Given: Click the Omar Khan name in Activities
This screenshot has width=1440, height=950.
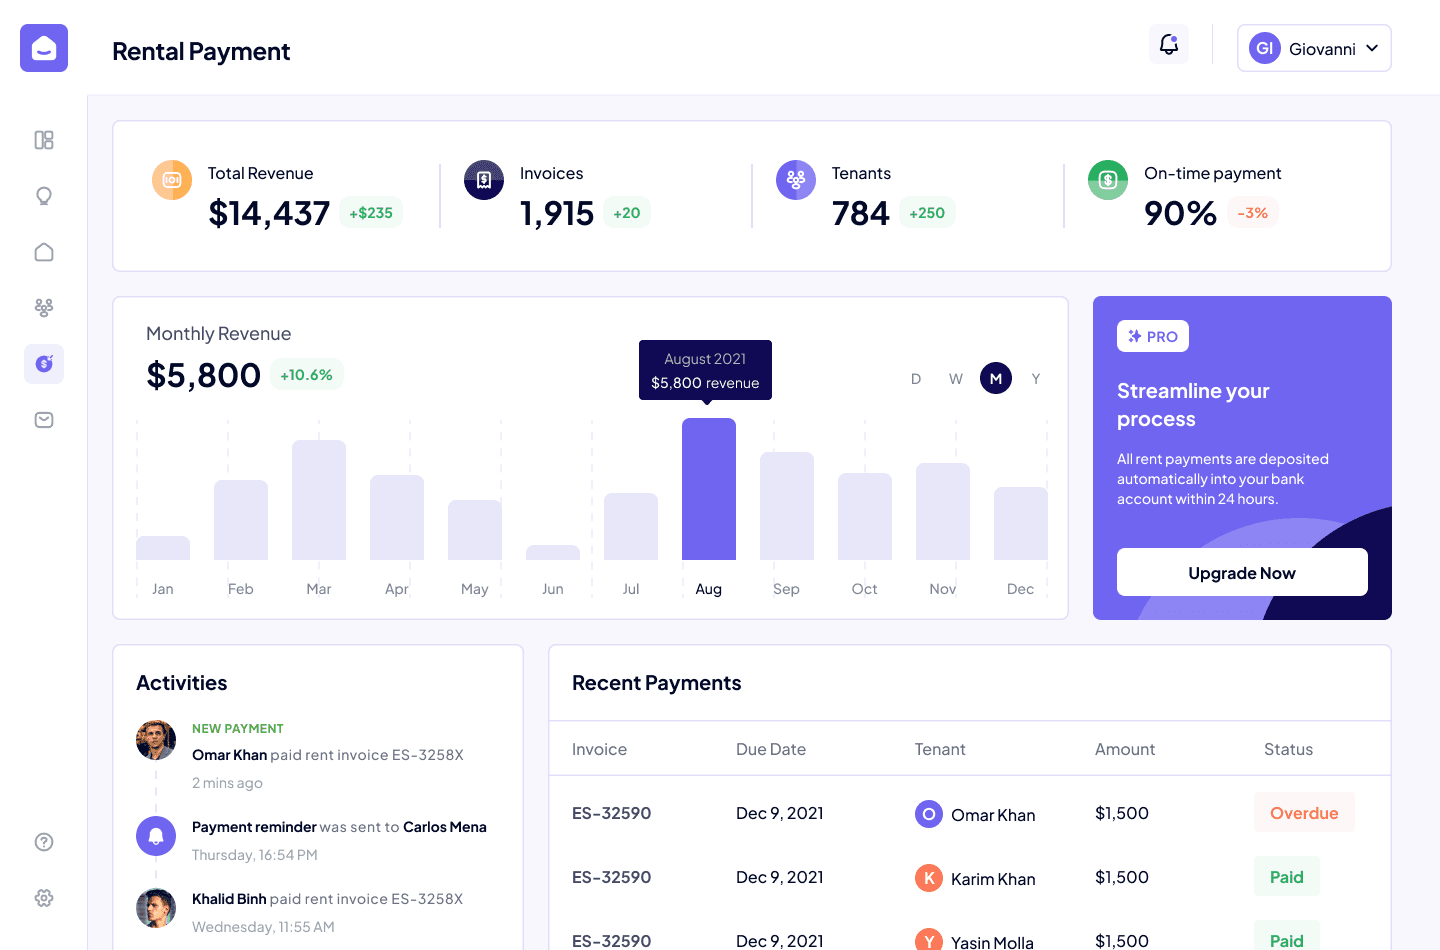Looking at the screenshot, I should pos(229,755).
